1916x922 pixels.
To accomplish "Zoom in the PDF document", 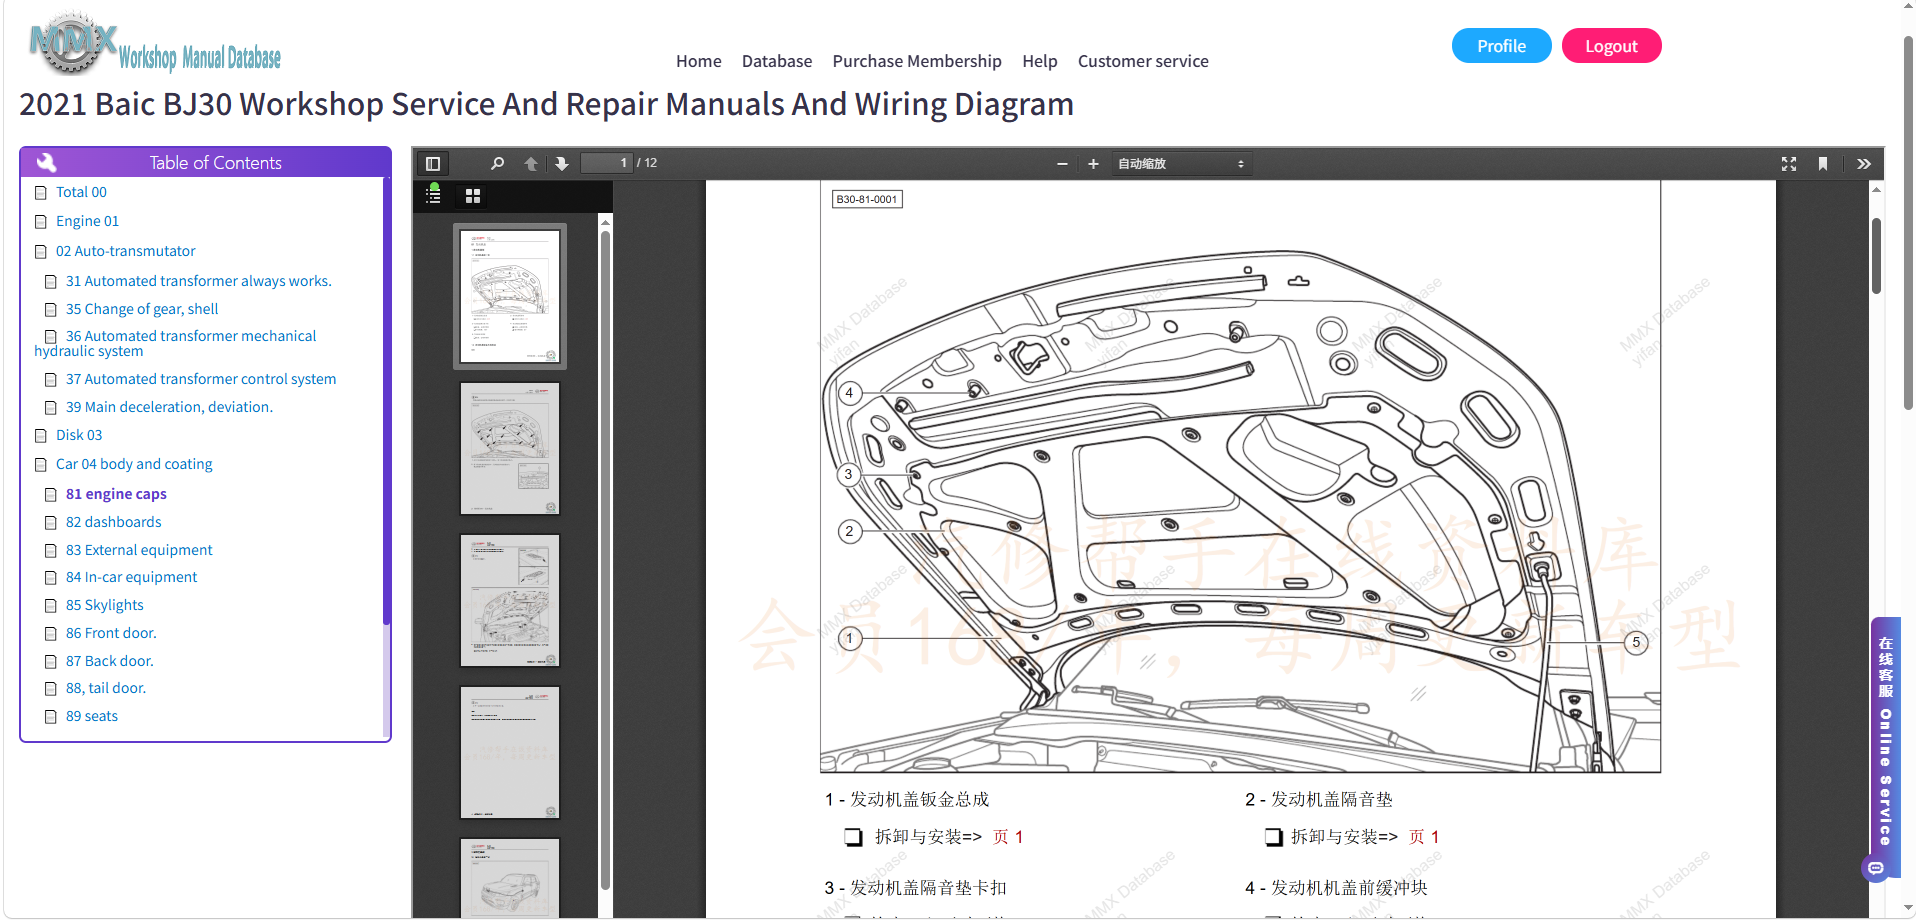I will pos(1093,164).
